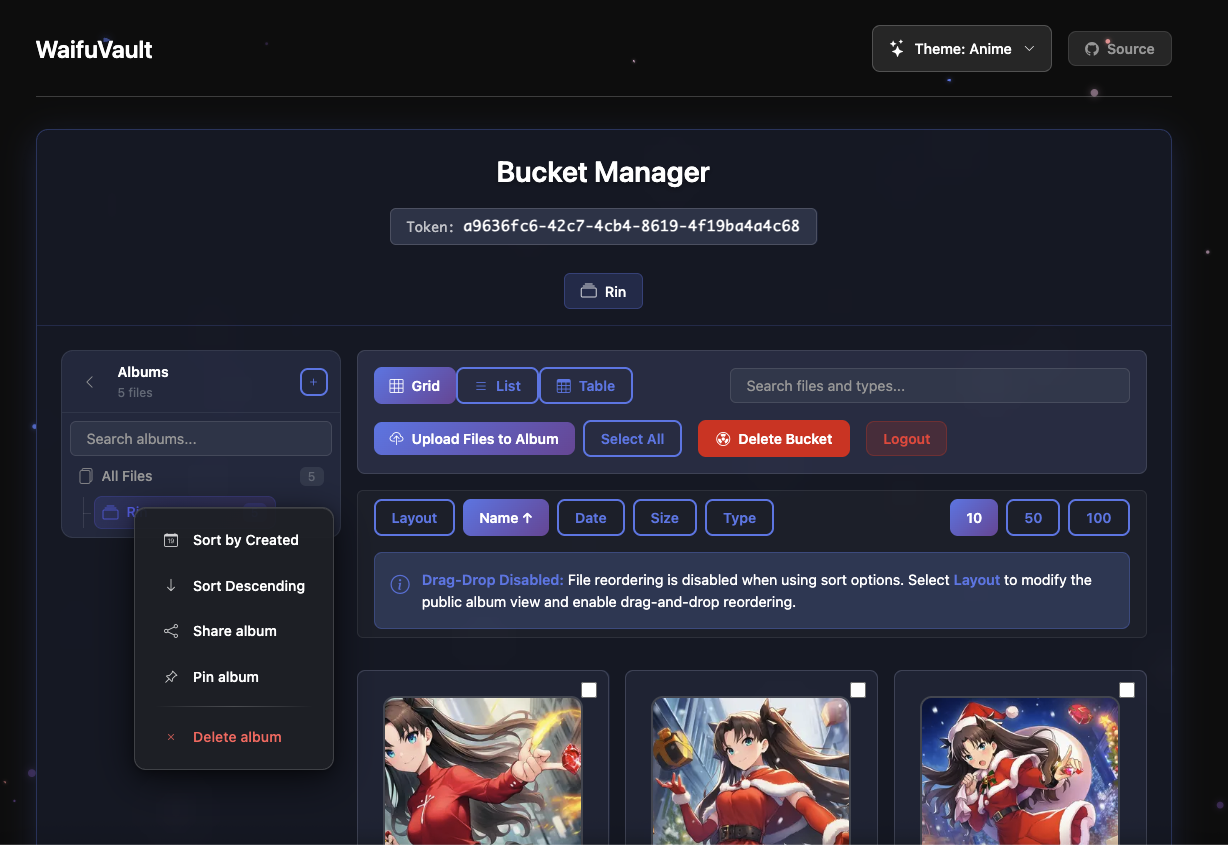Image resolution: width=1228 pixels, height=845 pixels.
Task: Click Upload Files to Album button
Action: point(474,439)
